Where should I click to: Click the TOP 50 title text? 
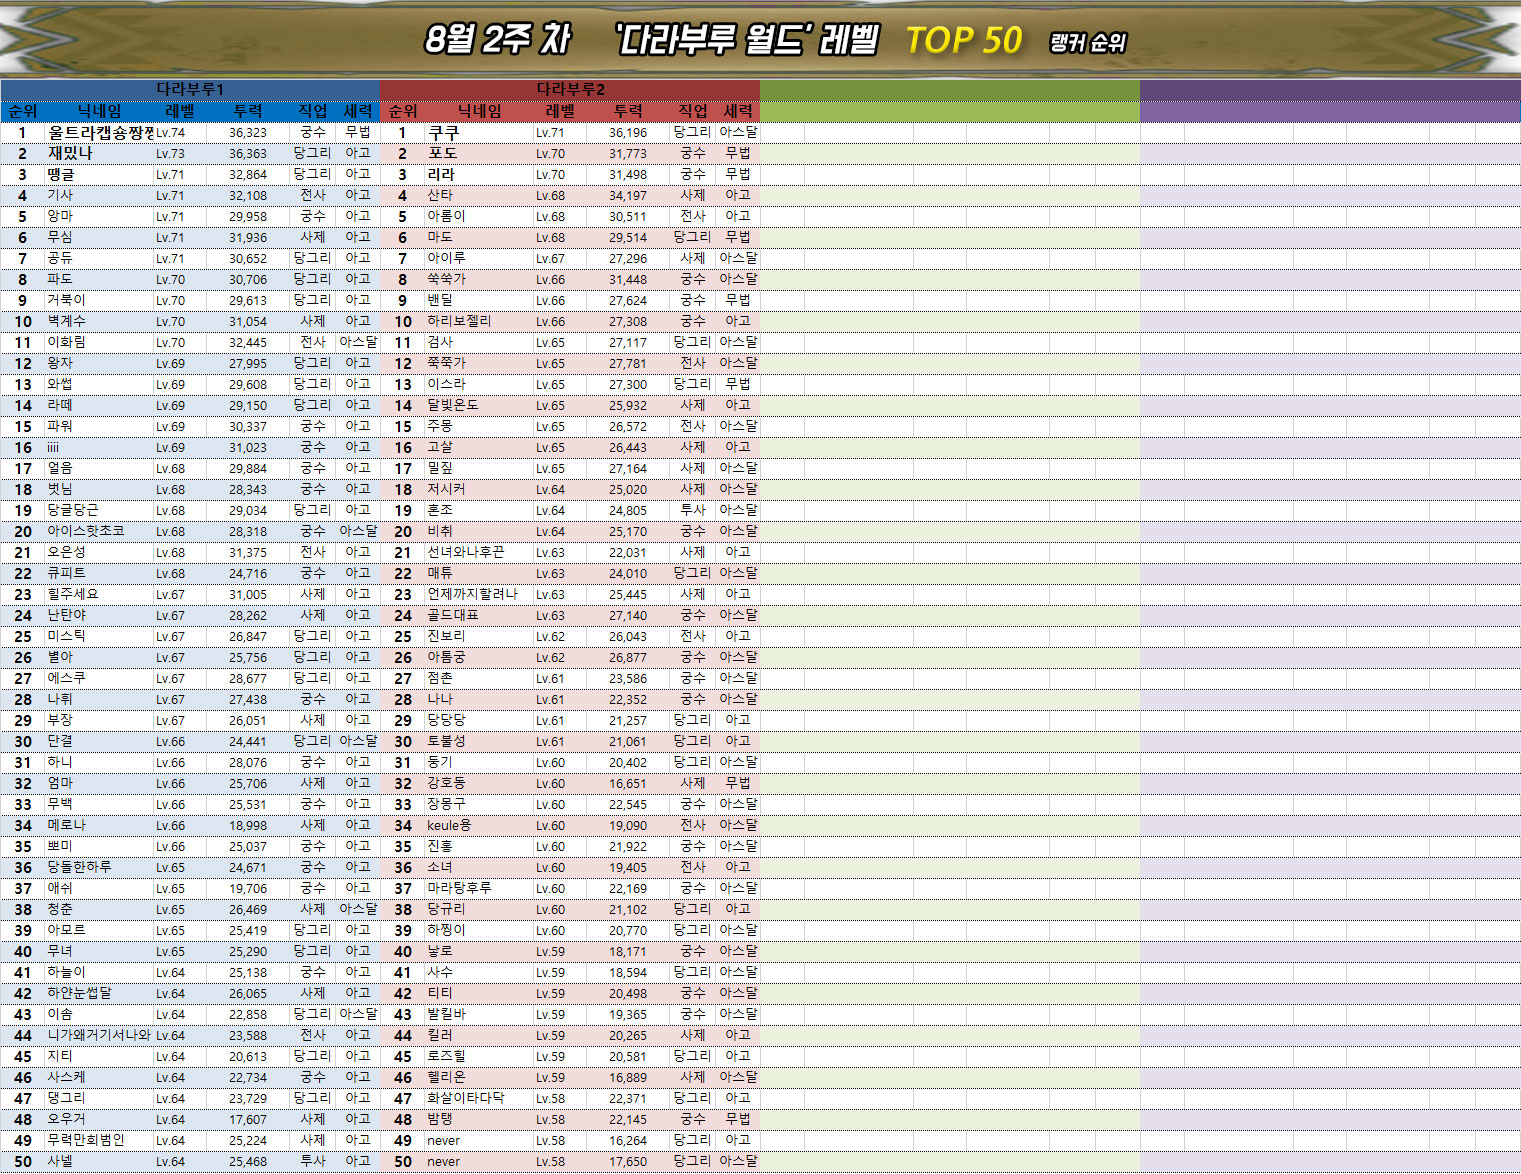click(x=963, y=40)
